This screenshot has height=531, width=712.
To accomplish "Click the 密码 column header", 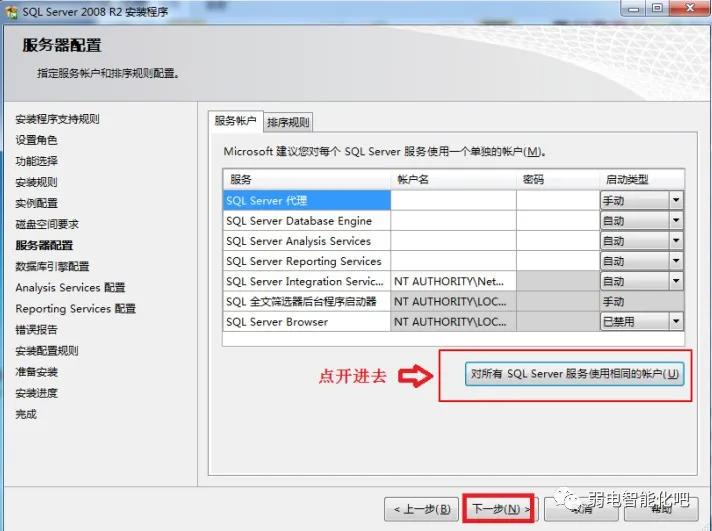I will coord(558,179).
